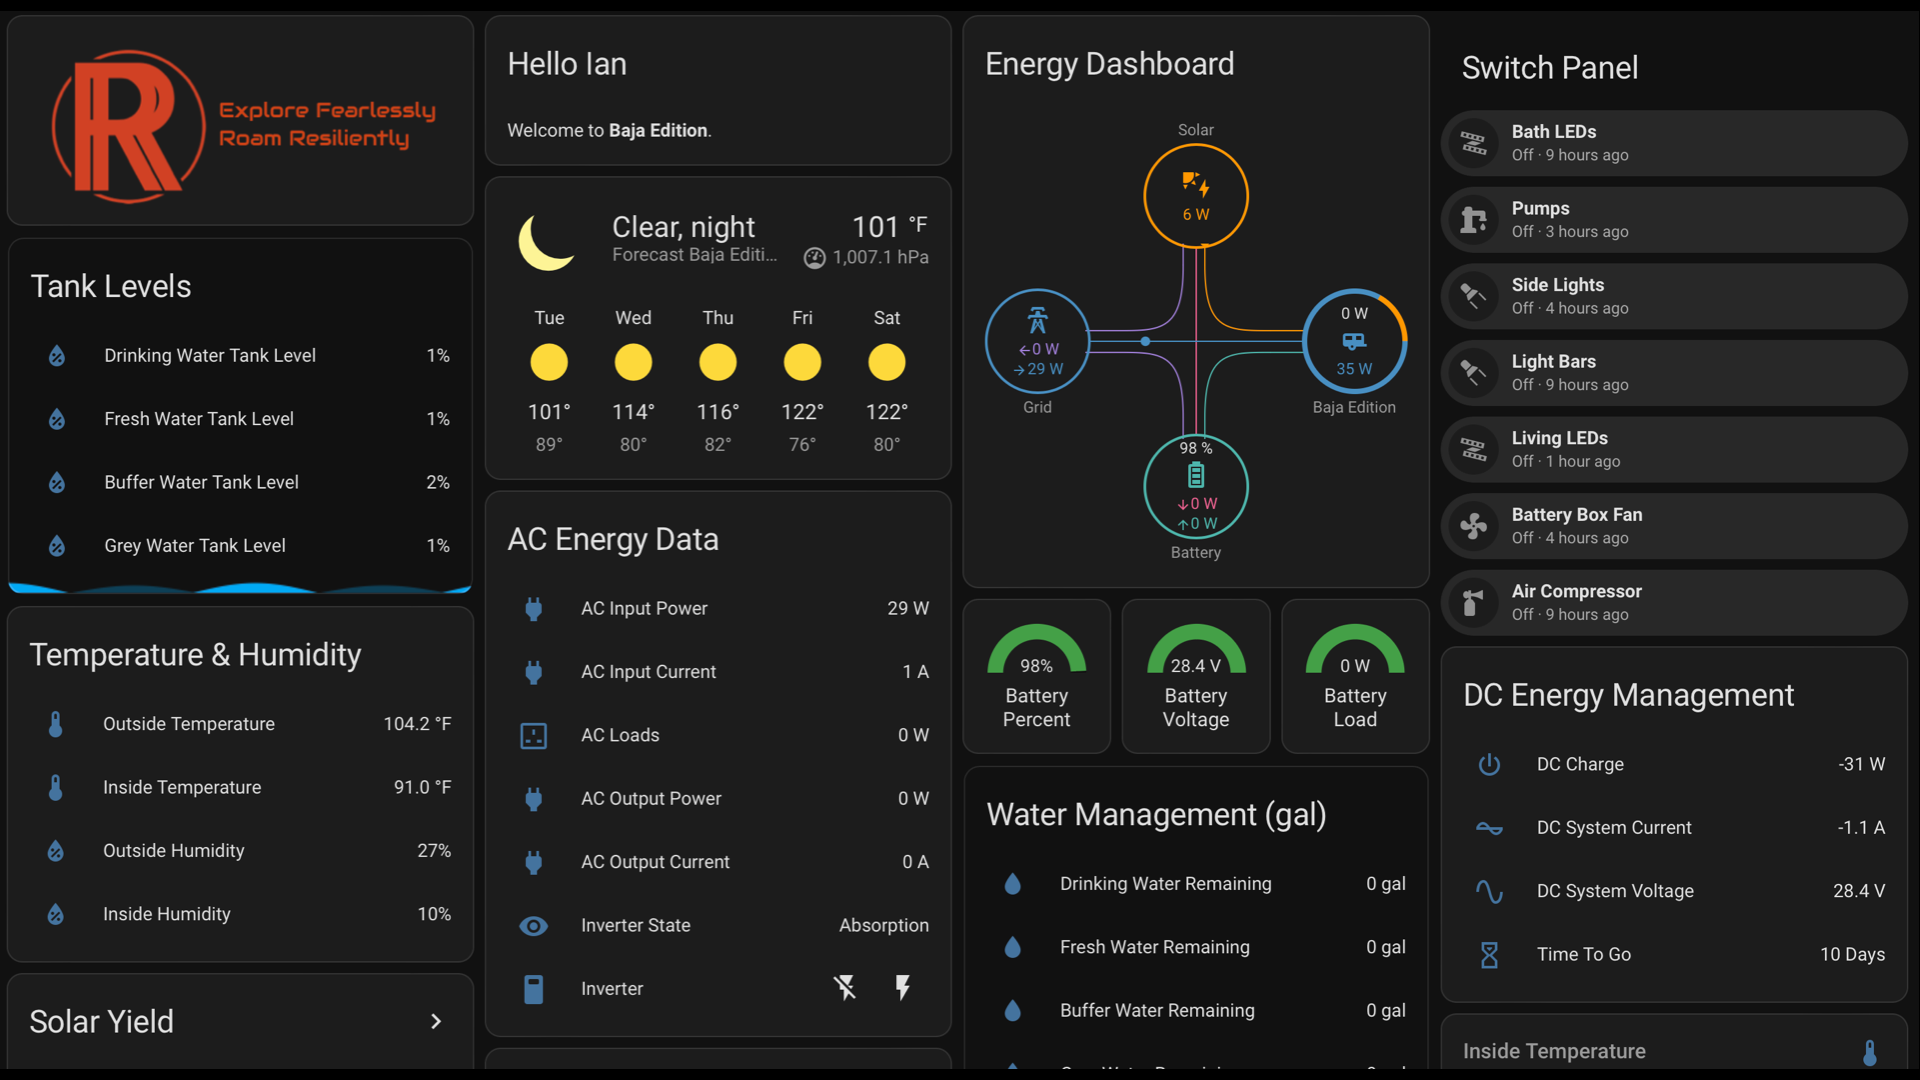Click the power icon next to DC Charge

click(1489, 764)
